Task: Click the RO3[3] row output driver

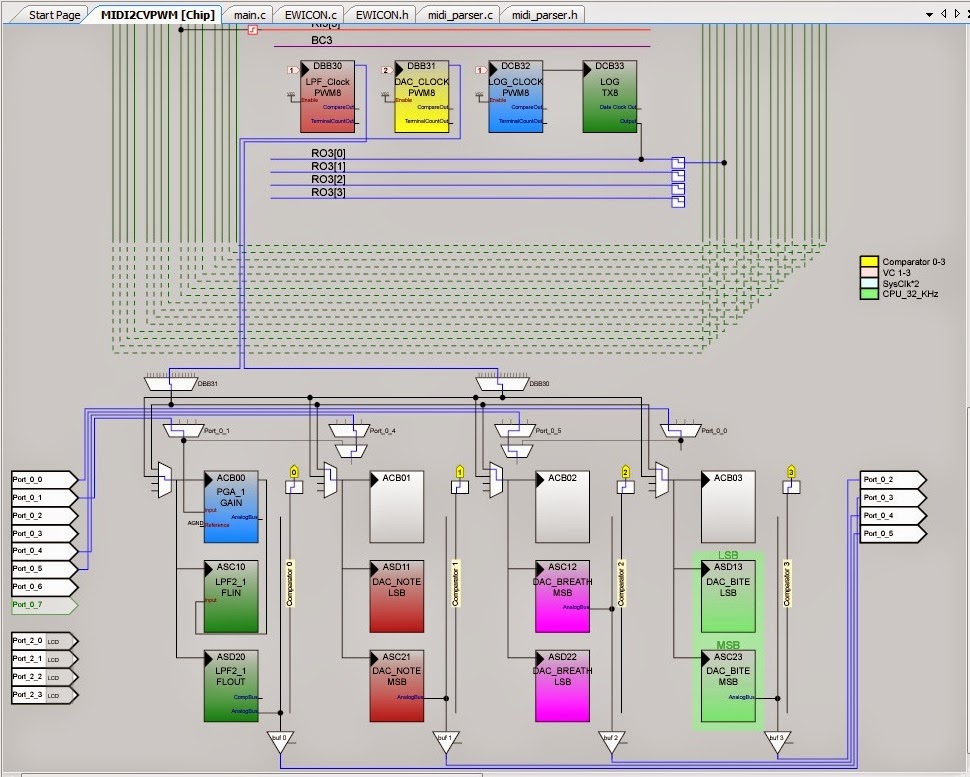Action: point(679,202)
